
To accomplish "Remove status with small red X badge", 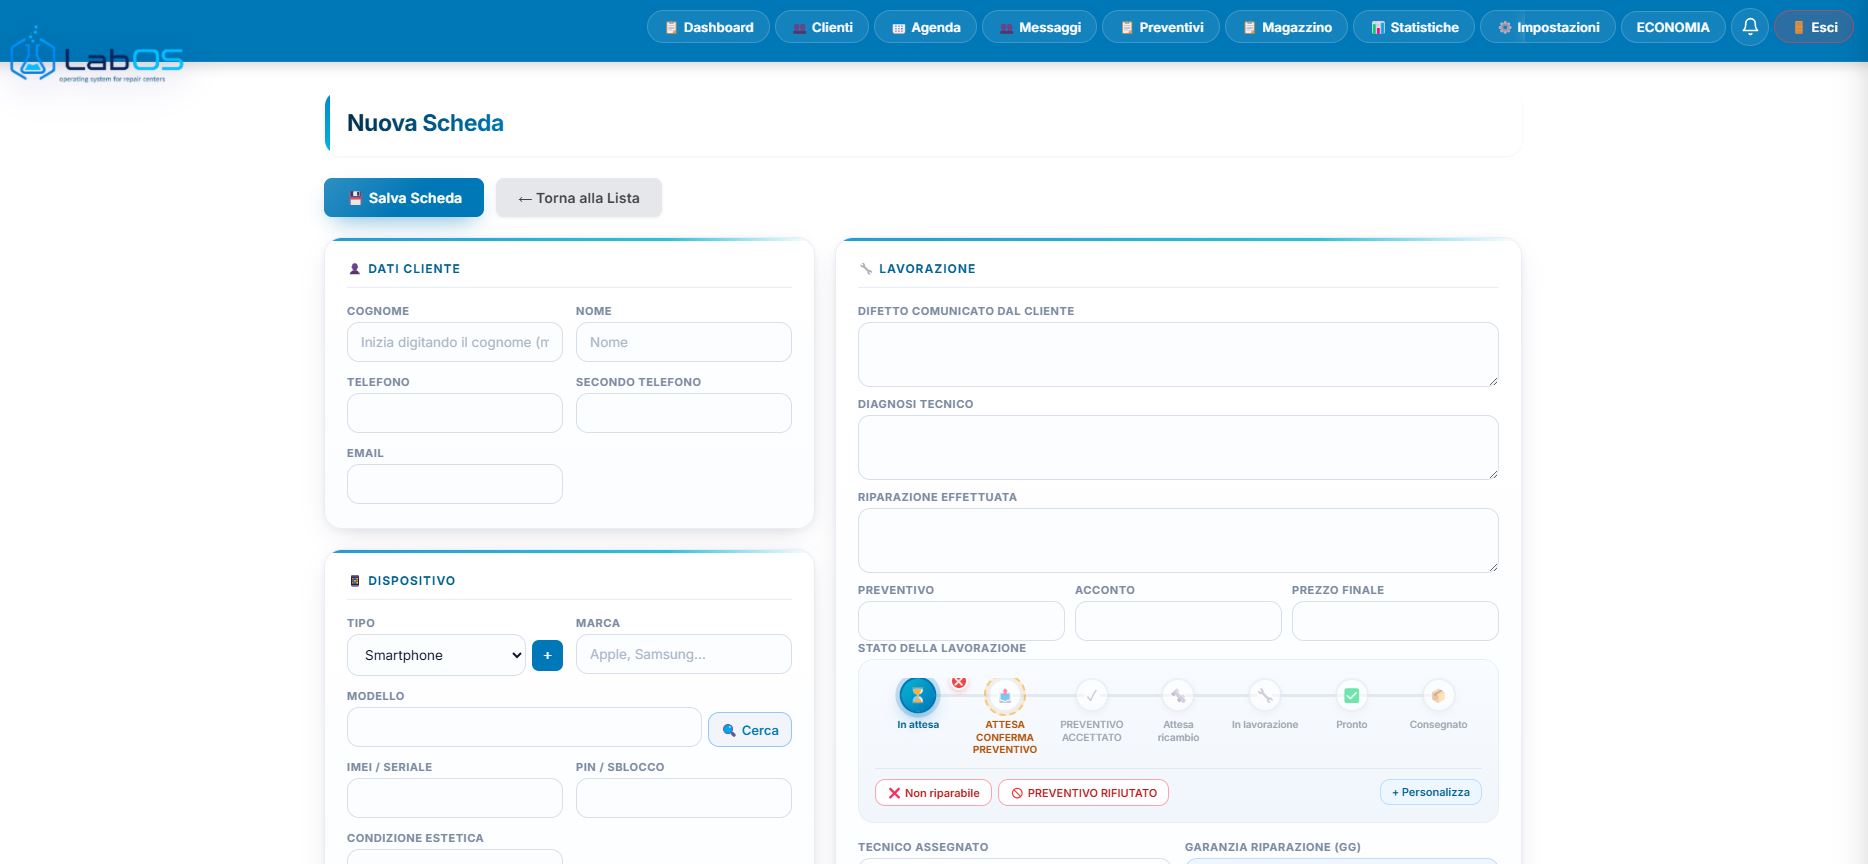I will [x=959, y=682].
